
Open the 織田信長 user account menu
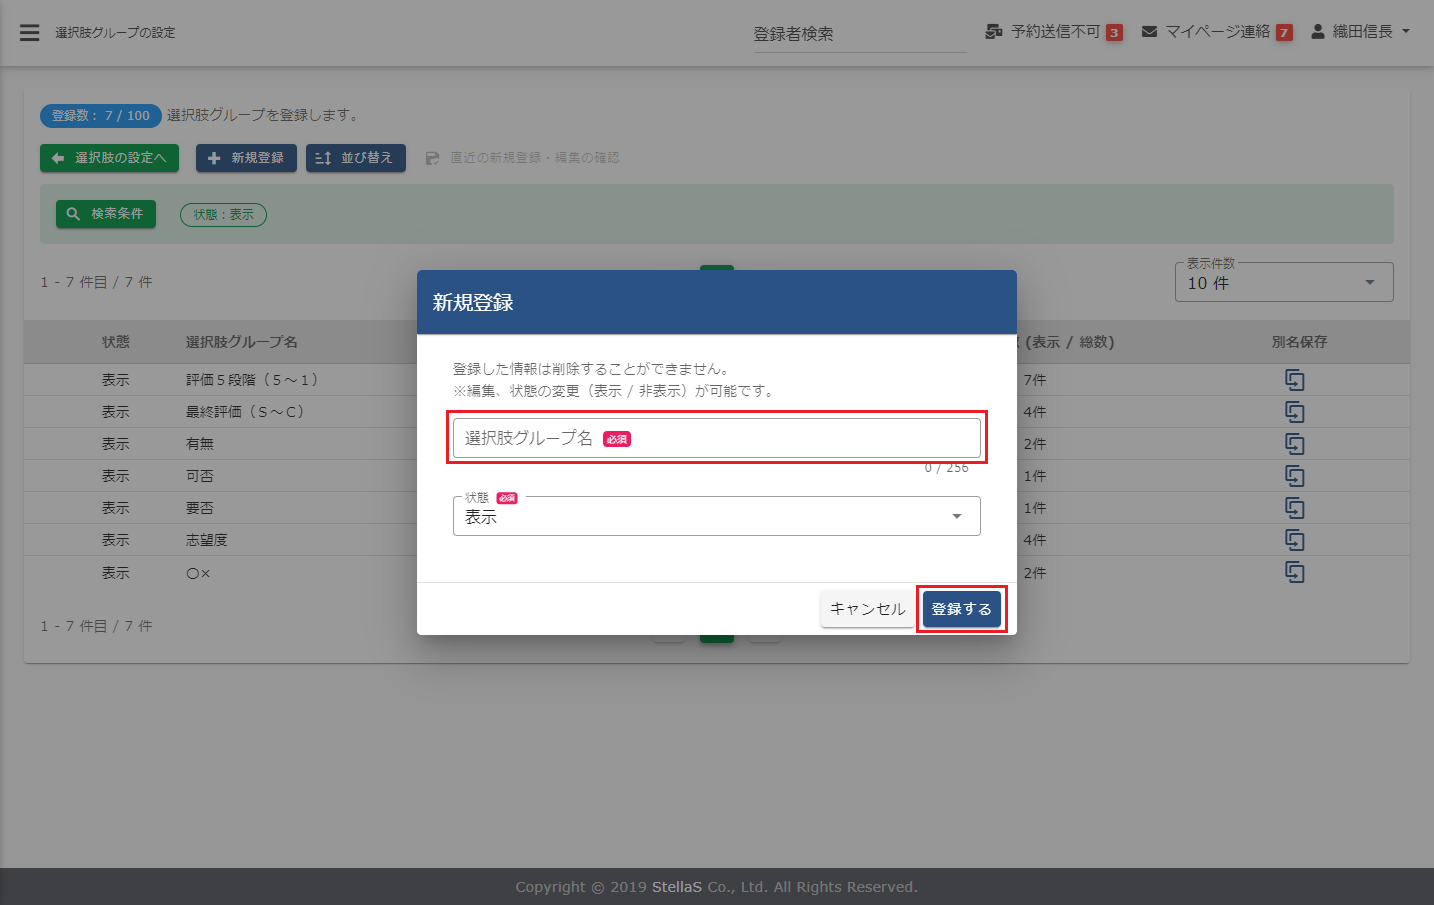(x=1360, y=32)
